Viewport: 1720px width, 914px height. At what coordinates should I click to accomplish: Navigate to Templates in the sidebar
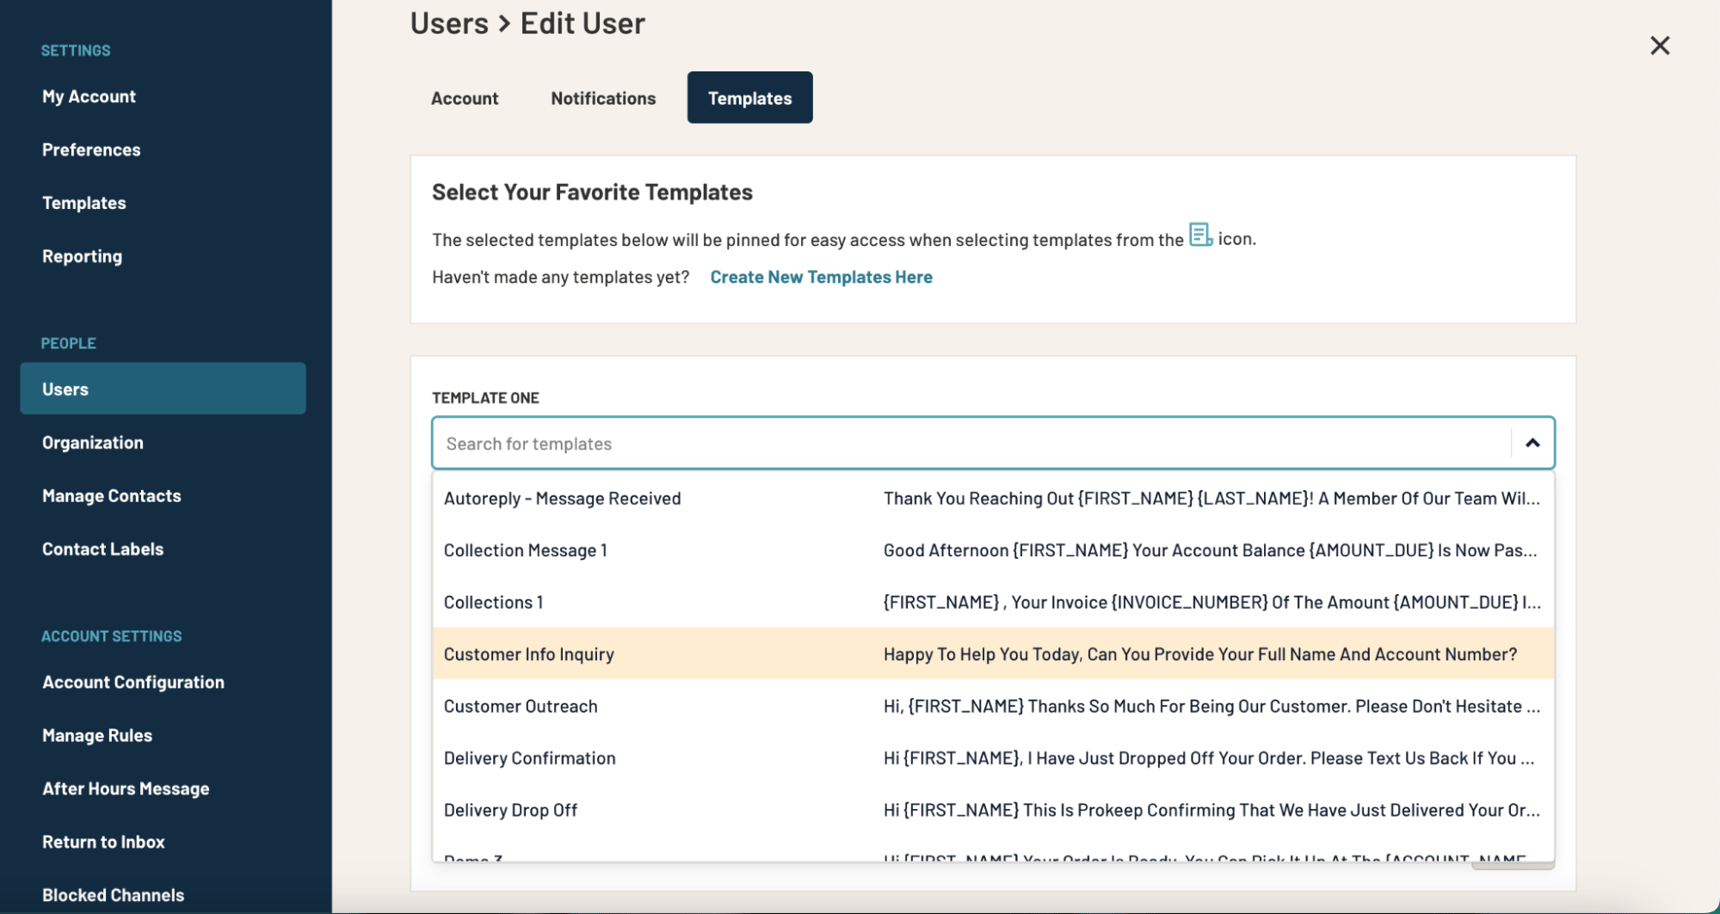click(x=84, y=202)
